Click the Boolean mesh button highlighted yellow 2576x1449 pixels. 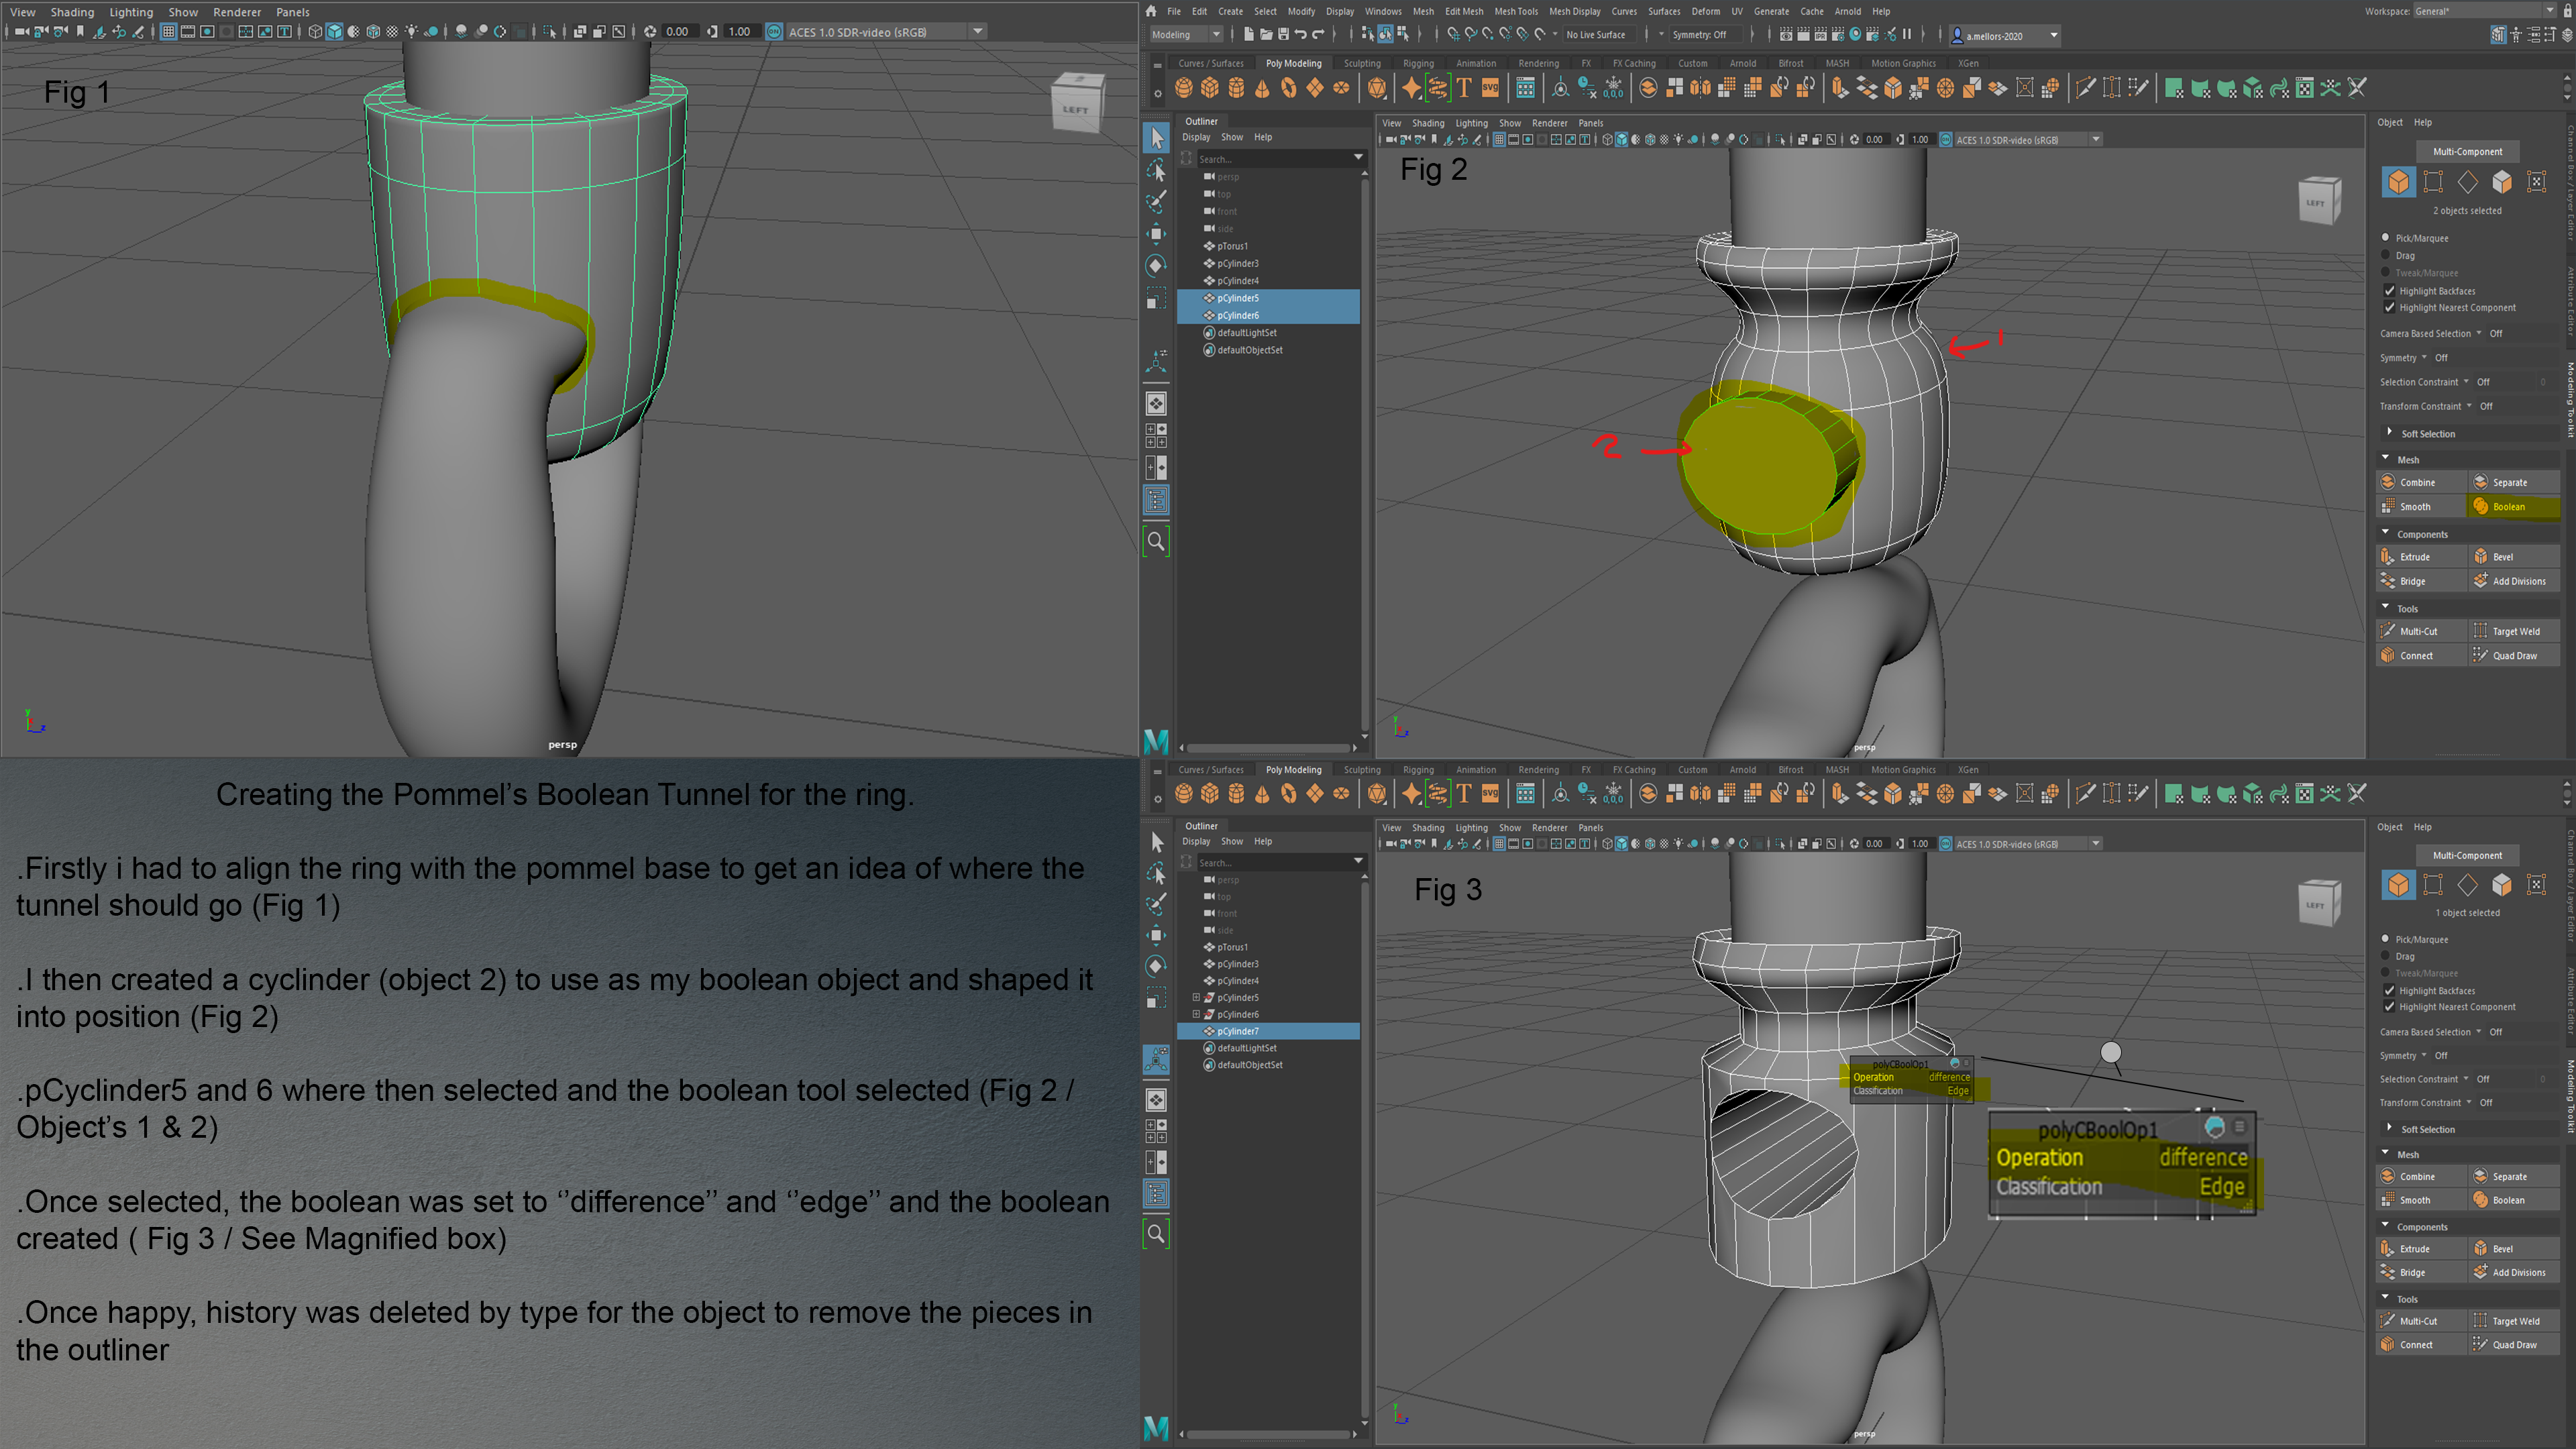pyautogui.click(x=2509, y=507)
